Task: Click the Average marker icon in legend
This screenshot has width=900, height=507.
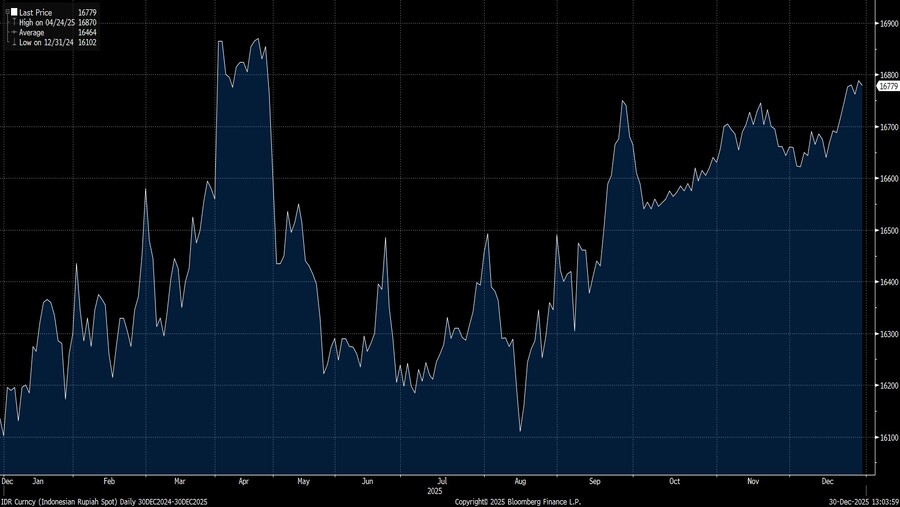Action: pos(15,32)
